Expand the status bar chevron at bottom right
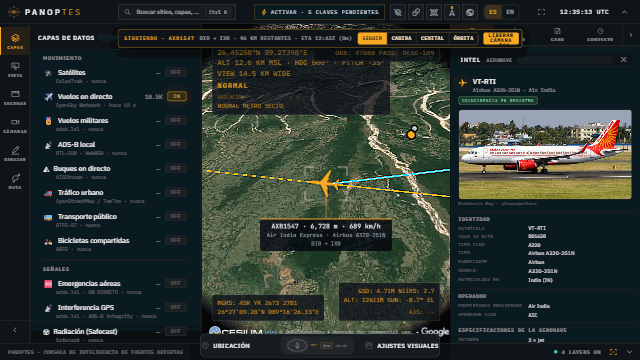This screenshot has width=640, height=360. pyautogui.click(x=629, y=352)
